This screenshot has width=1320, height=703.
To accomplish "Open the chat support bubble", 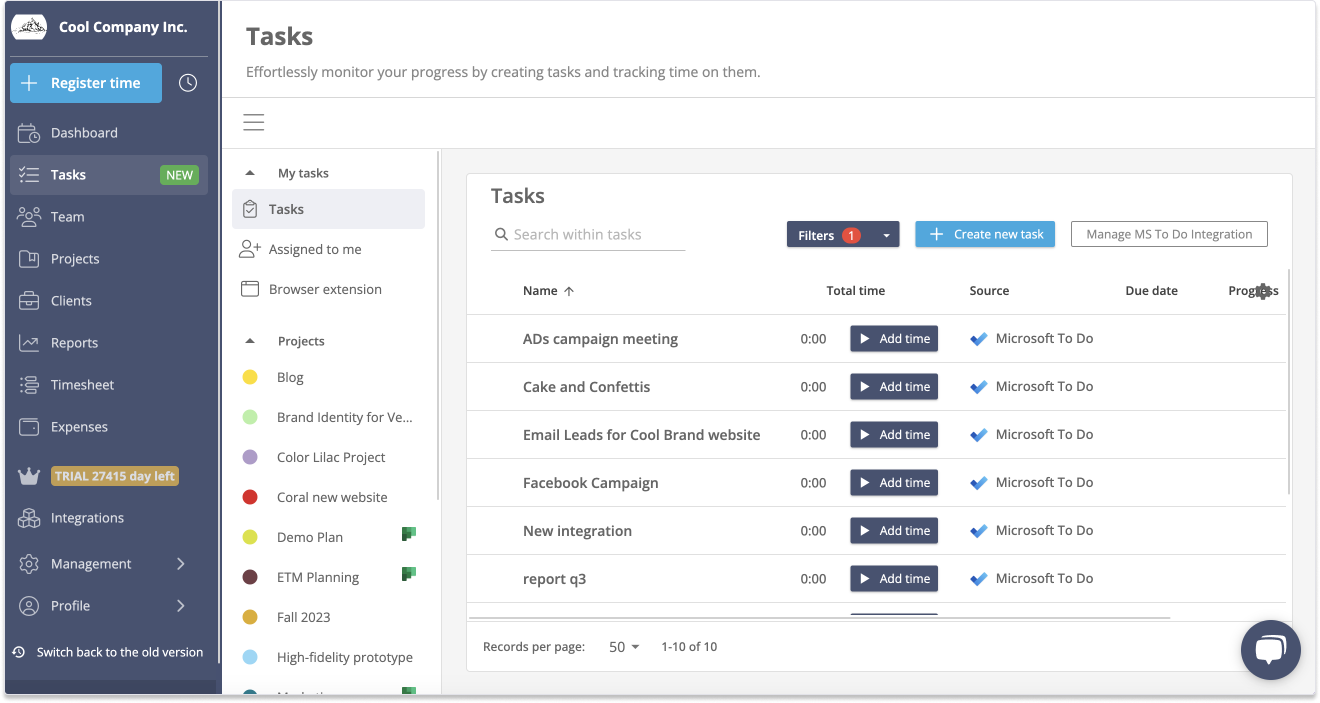I will click(1270, 650).
